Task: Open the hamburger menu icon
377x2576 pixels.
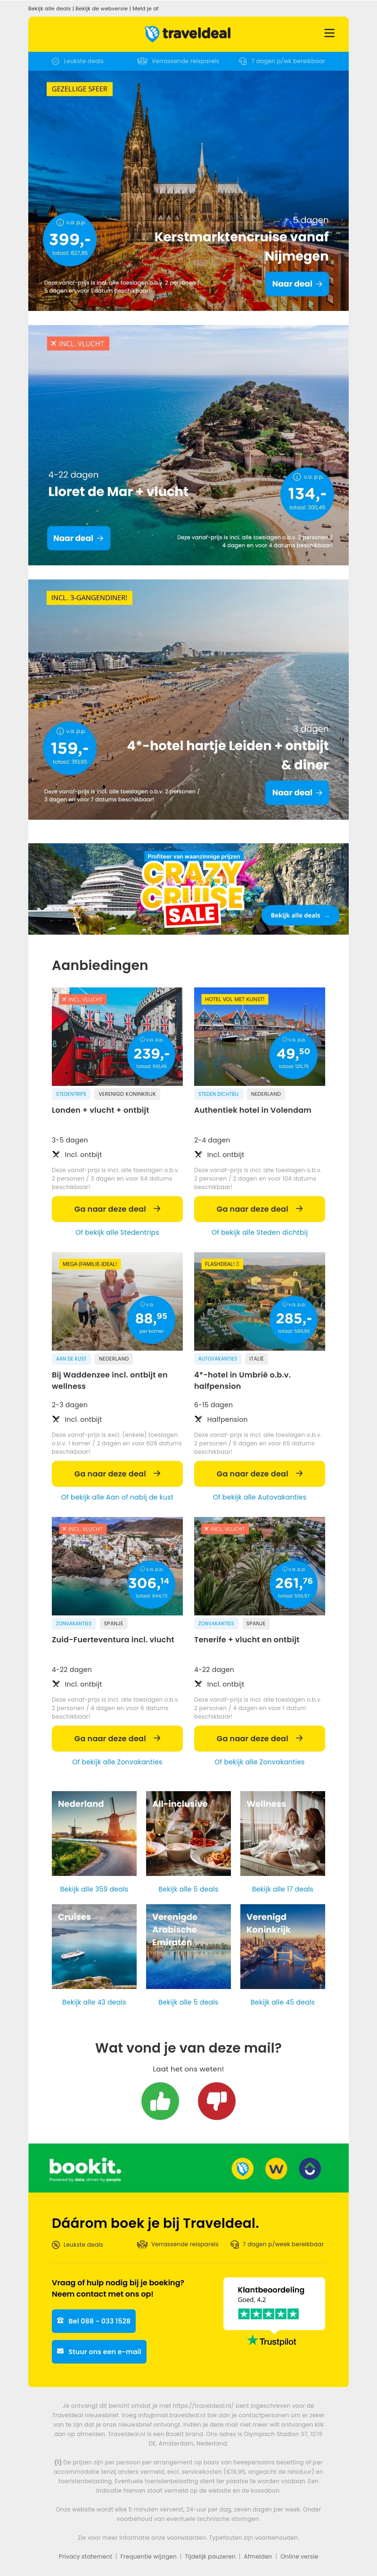Action: [329, 33]
